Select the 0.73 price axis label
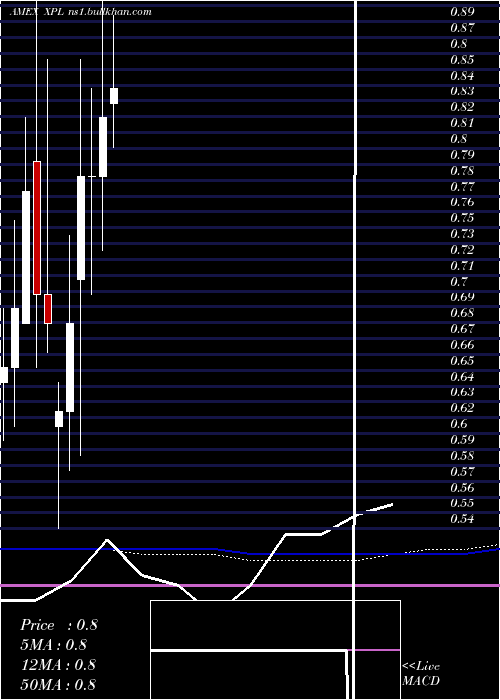 pyautogui.click(x=462, y=234)
